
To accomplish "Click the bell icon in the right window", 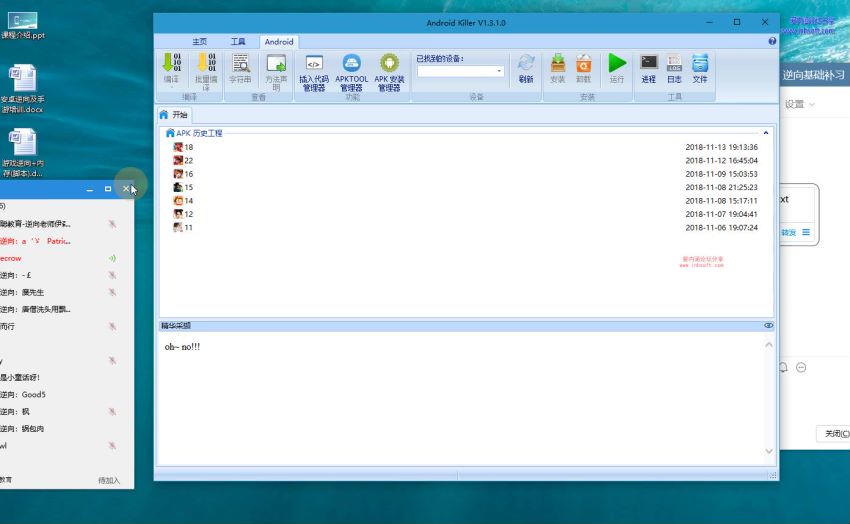I will click(x=783, y=367).
